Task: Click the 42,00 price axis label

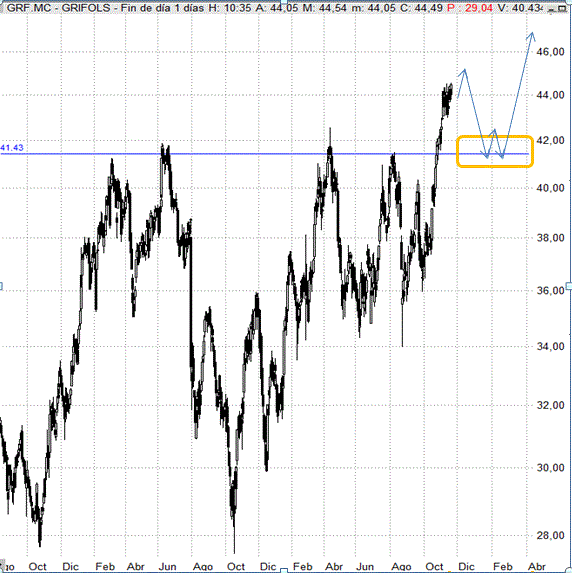Action: coord(550,140)
